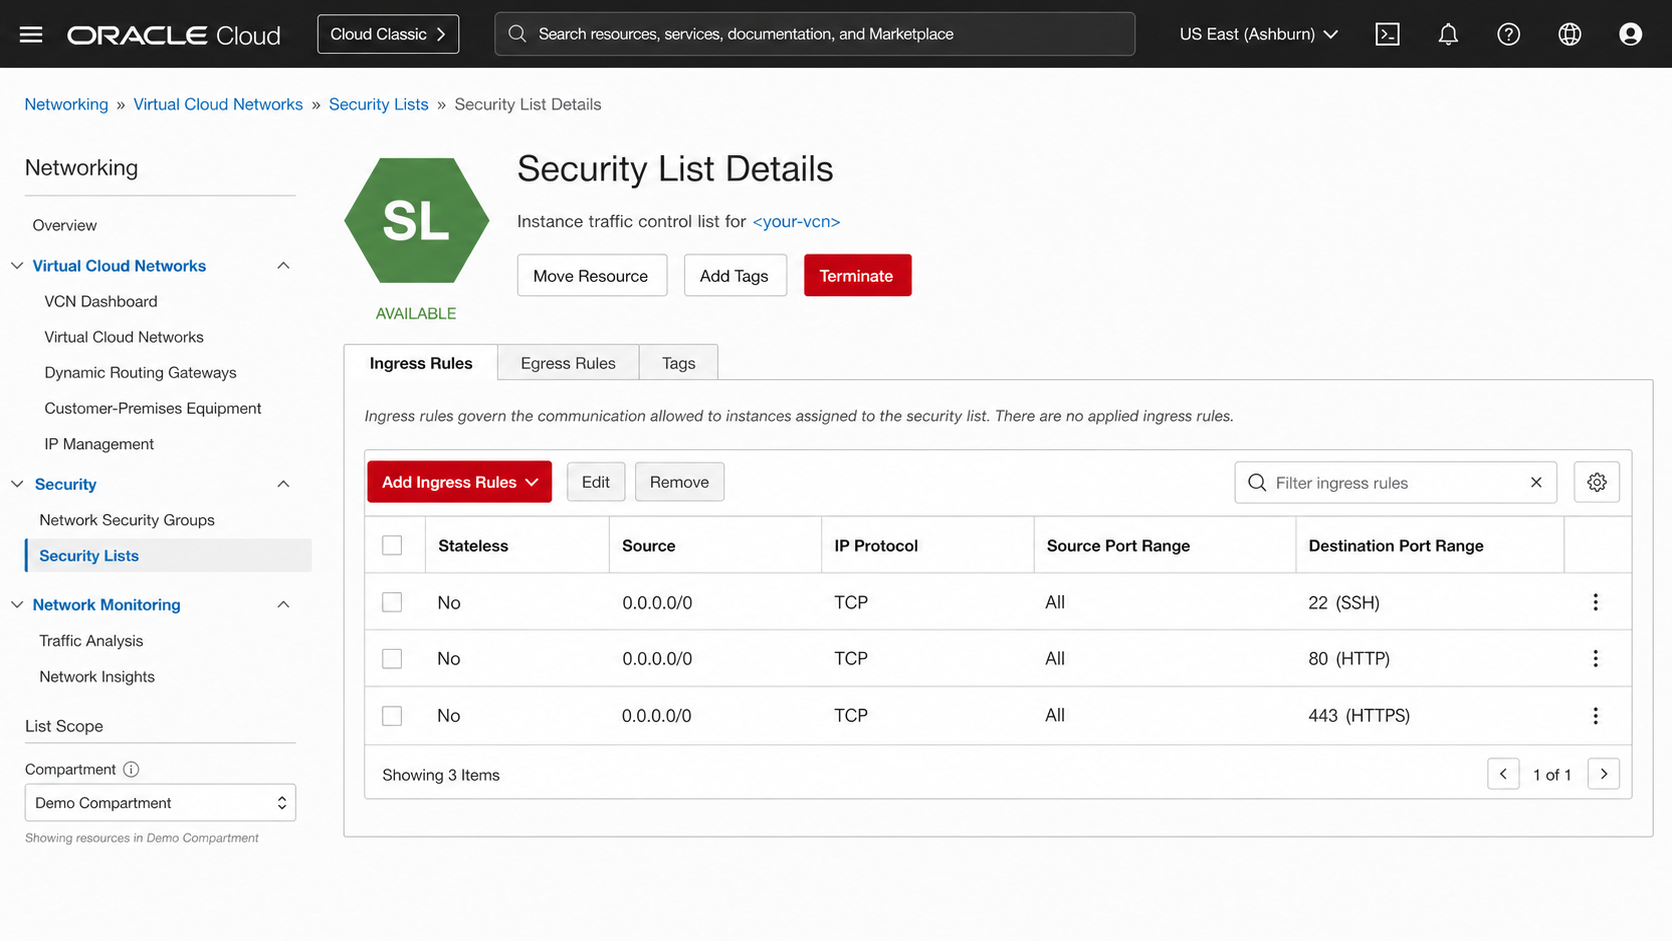This screenshot has height=941, width=1672.
Task: Open actions menu for HTTP rule
Action: point(1595,658)
